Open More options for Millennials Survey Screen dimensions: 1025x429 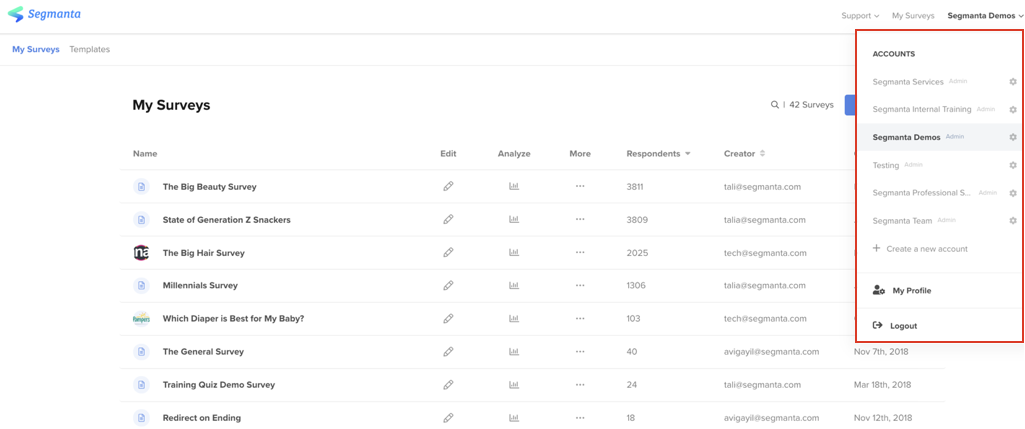click(x=580, y=285)
